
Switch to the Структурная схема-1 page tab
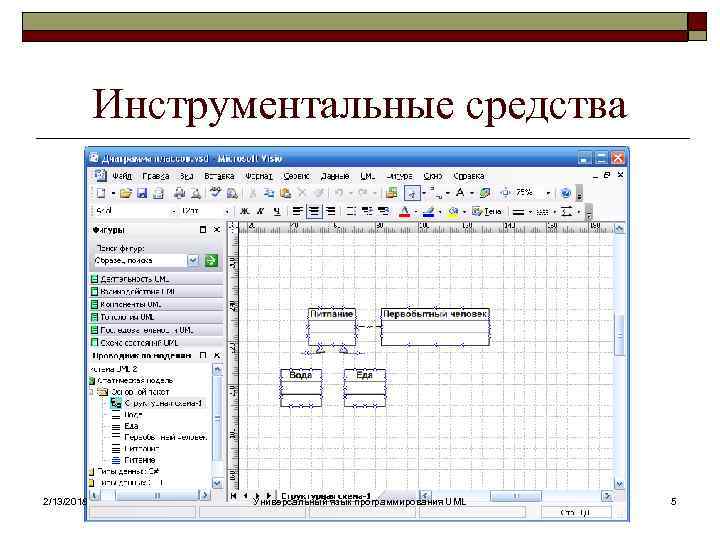pyautogui.click(x=326, y=496)
